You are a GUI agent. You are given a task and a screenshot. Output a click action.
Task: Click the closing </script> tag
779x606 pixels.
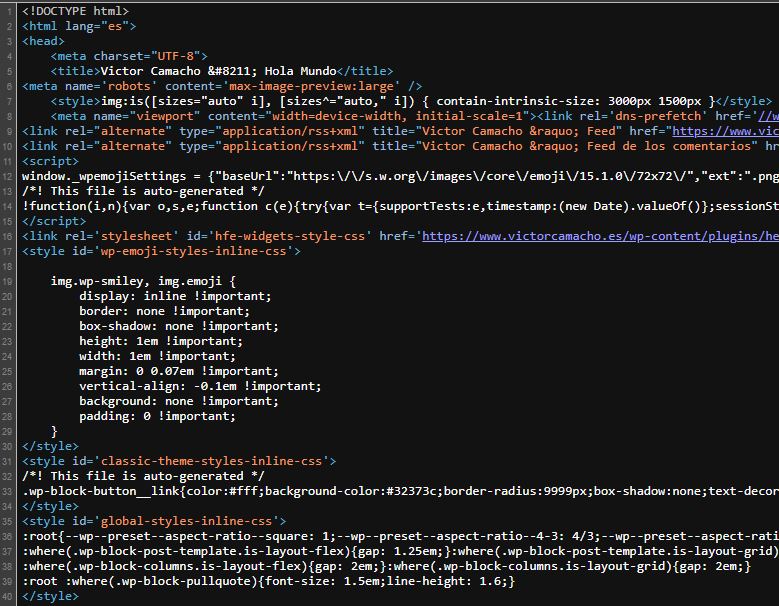pyautogui.click(x=54, y=221)
